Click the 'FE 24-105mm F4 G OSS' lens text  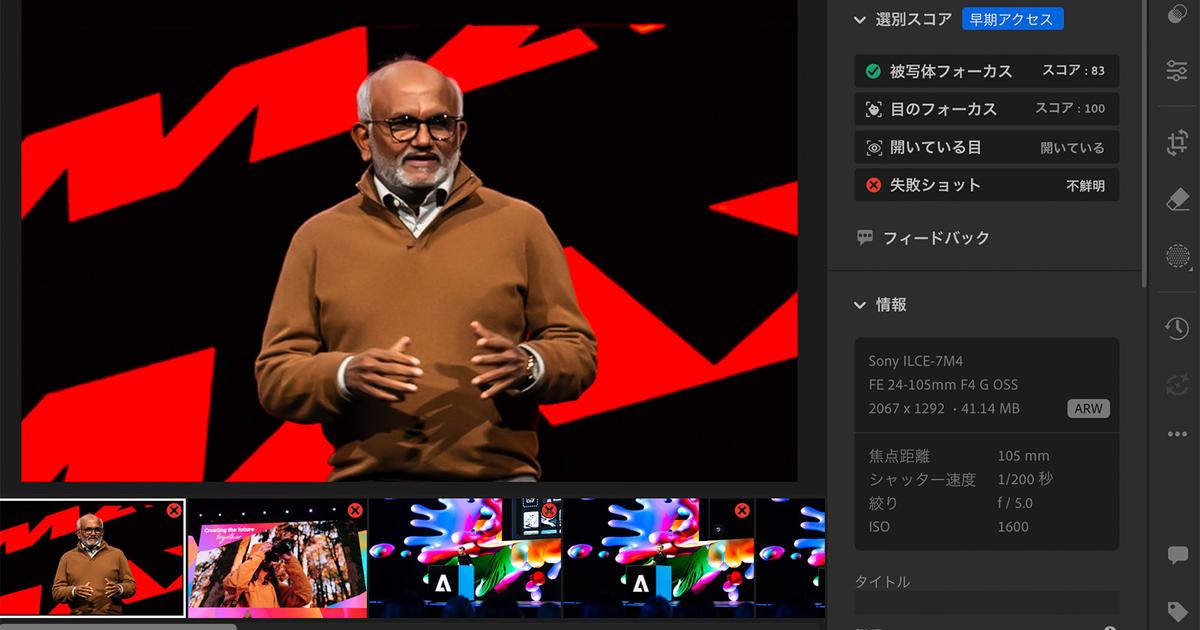(943, 385)
